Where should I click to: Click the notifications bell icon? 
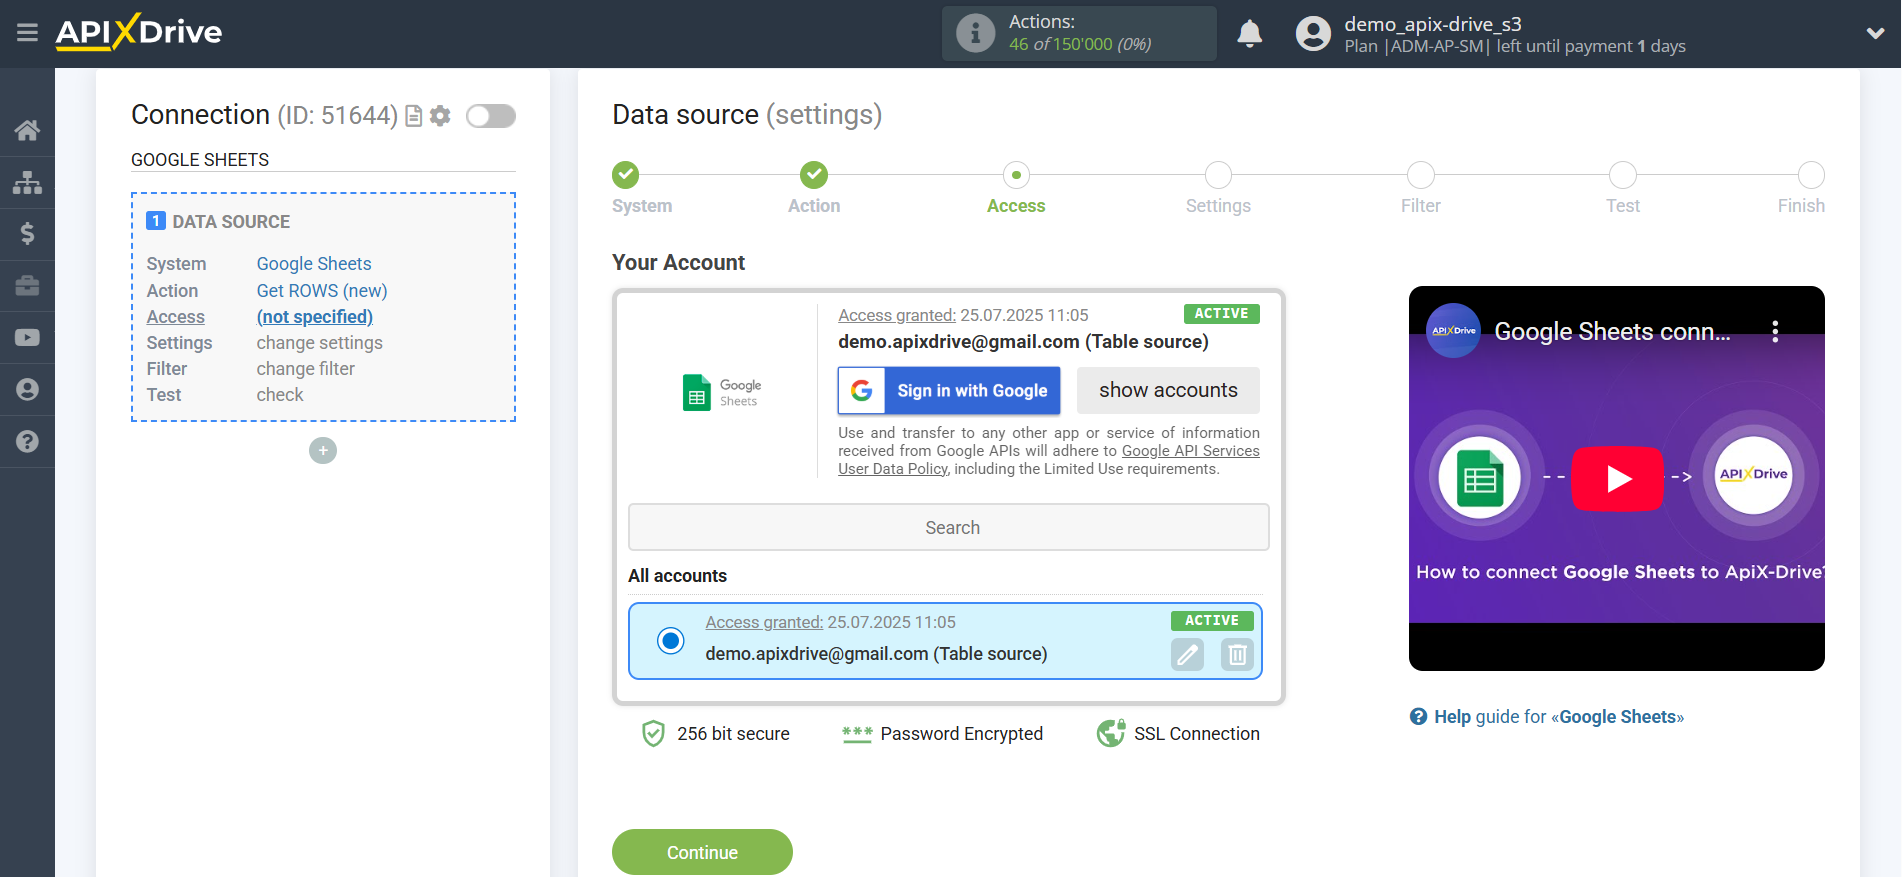[x=1249, y=34]
